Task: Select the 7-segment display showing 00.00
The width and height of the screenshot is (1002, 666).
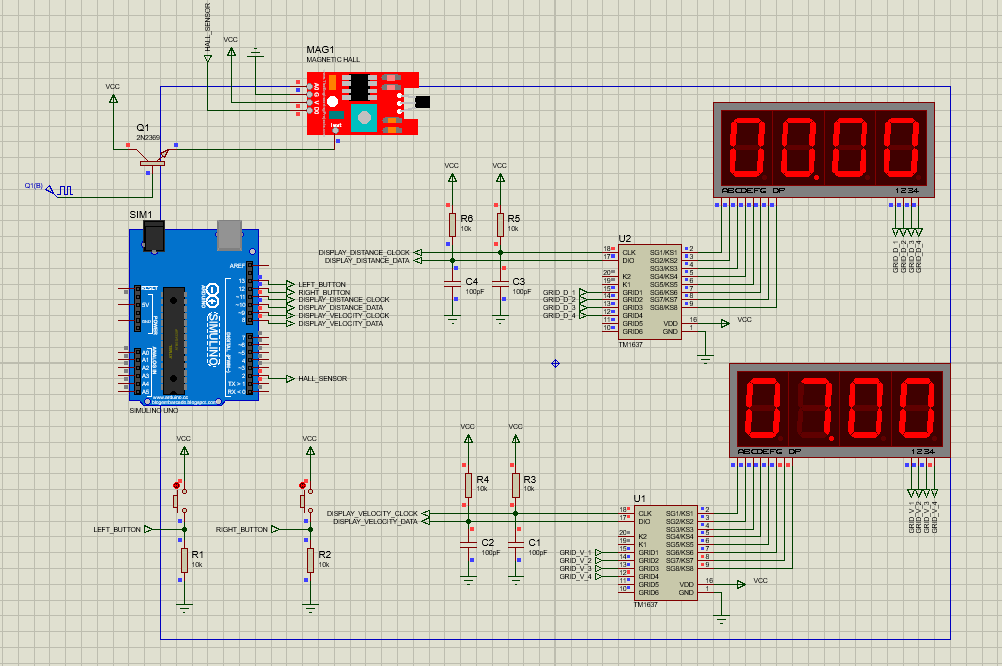Action: (x=824, y=150)
